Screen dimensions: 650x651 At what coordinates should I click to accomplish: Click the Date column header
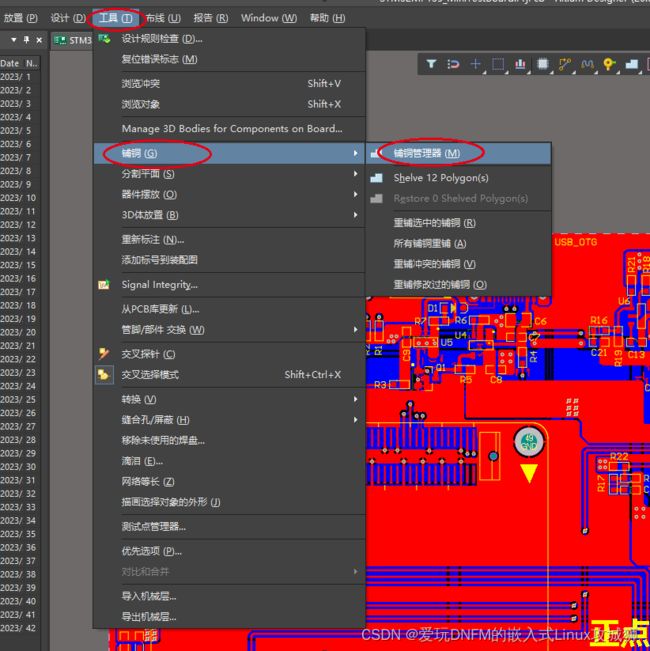tap(10, 63)
